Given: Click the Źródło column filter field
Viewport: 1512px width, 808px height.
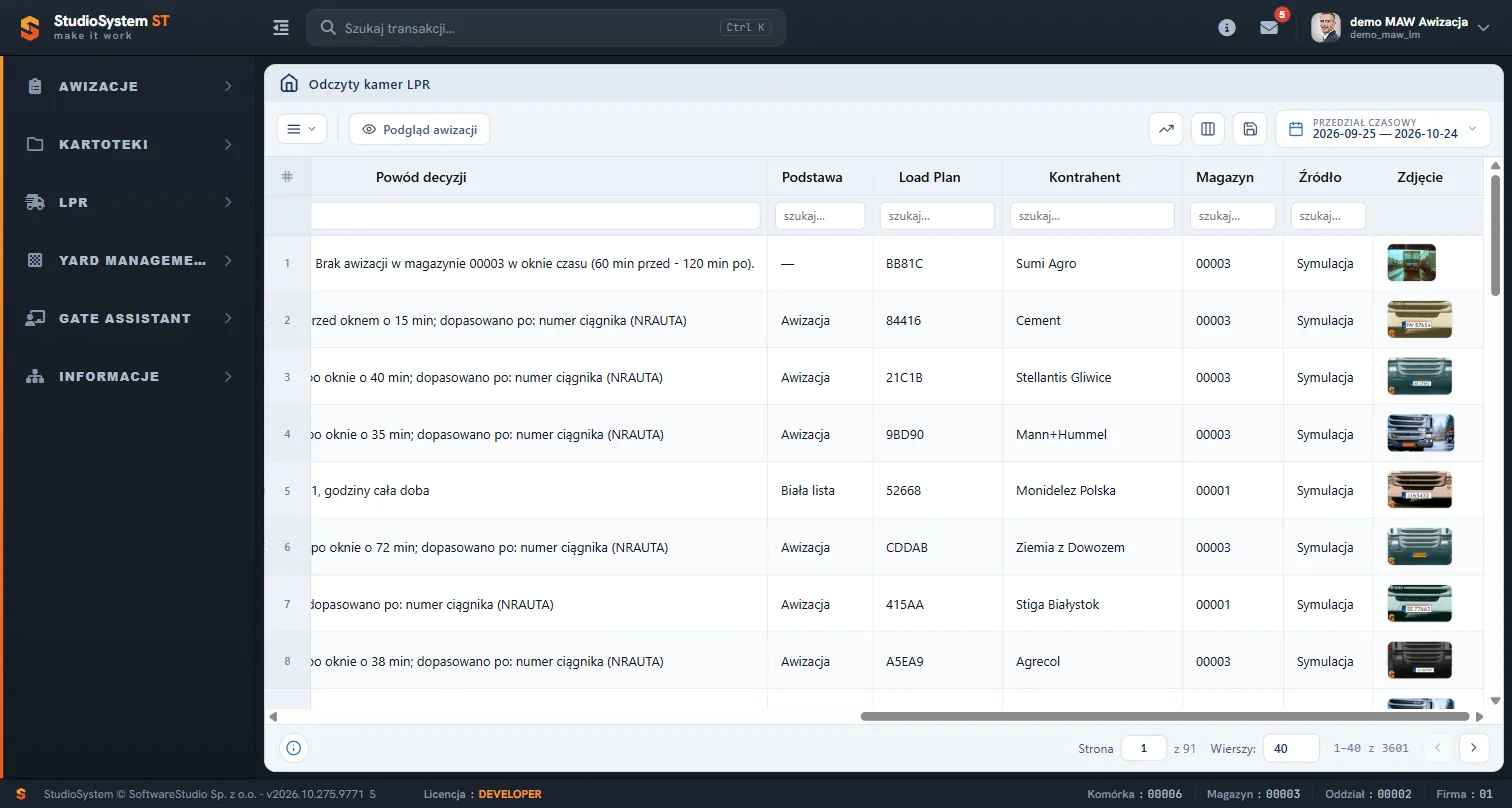Looking at the screenshot, I should [x=1328, y=216].
